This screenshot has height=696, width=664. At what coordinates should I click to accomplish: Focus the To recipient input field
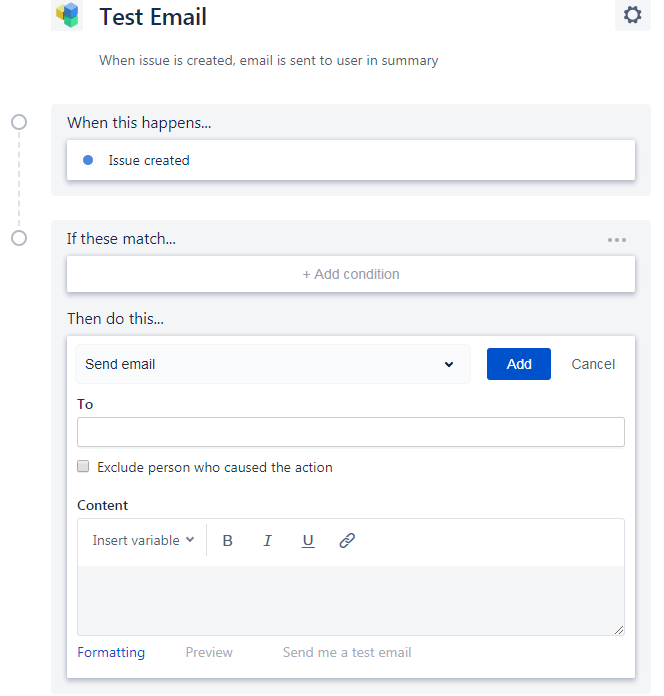(351, 432)
